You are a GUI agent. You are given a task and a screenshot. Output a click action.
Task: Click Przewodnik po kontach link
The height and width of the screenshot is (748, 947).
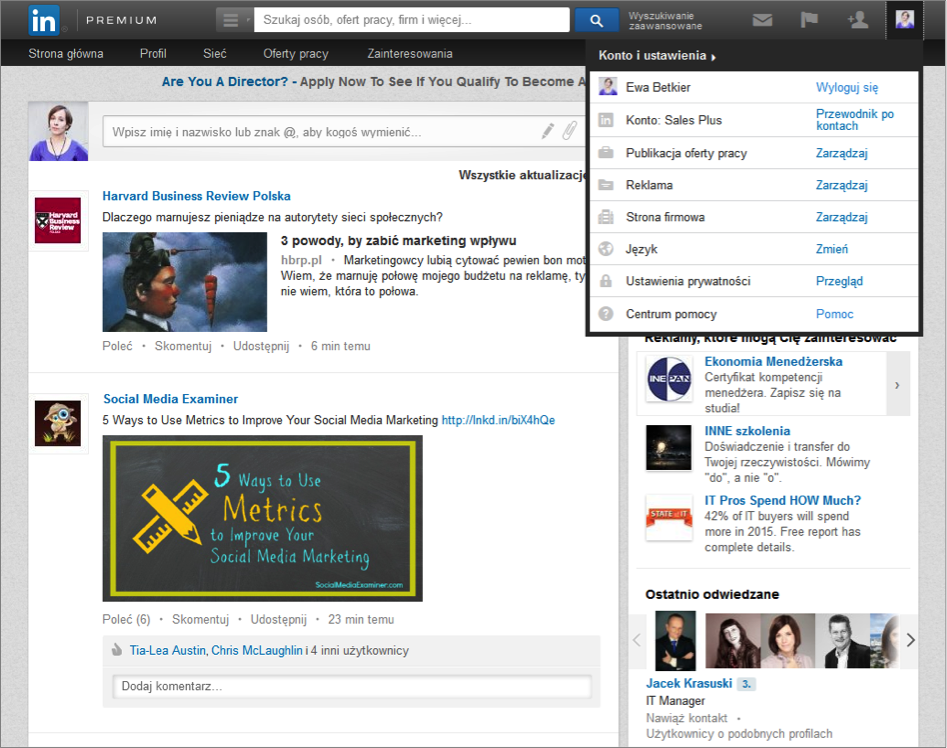click(x=855, y=120)
